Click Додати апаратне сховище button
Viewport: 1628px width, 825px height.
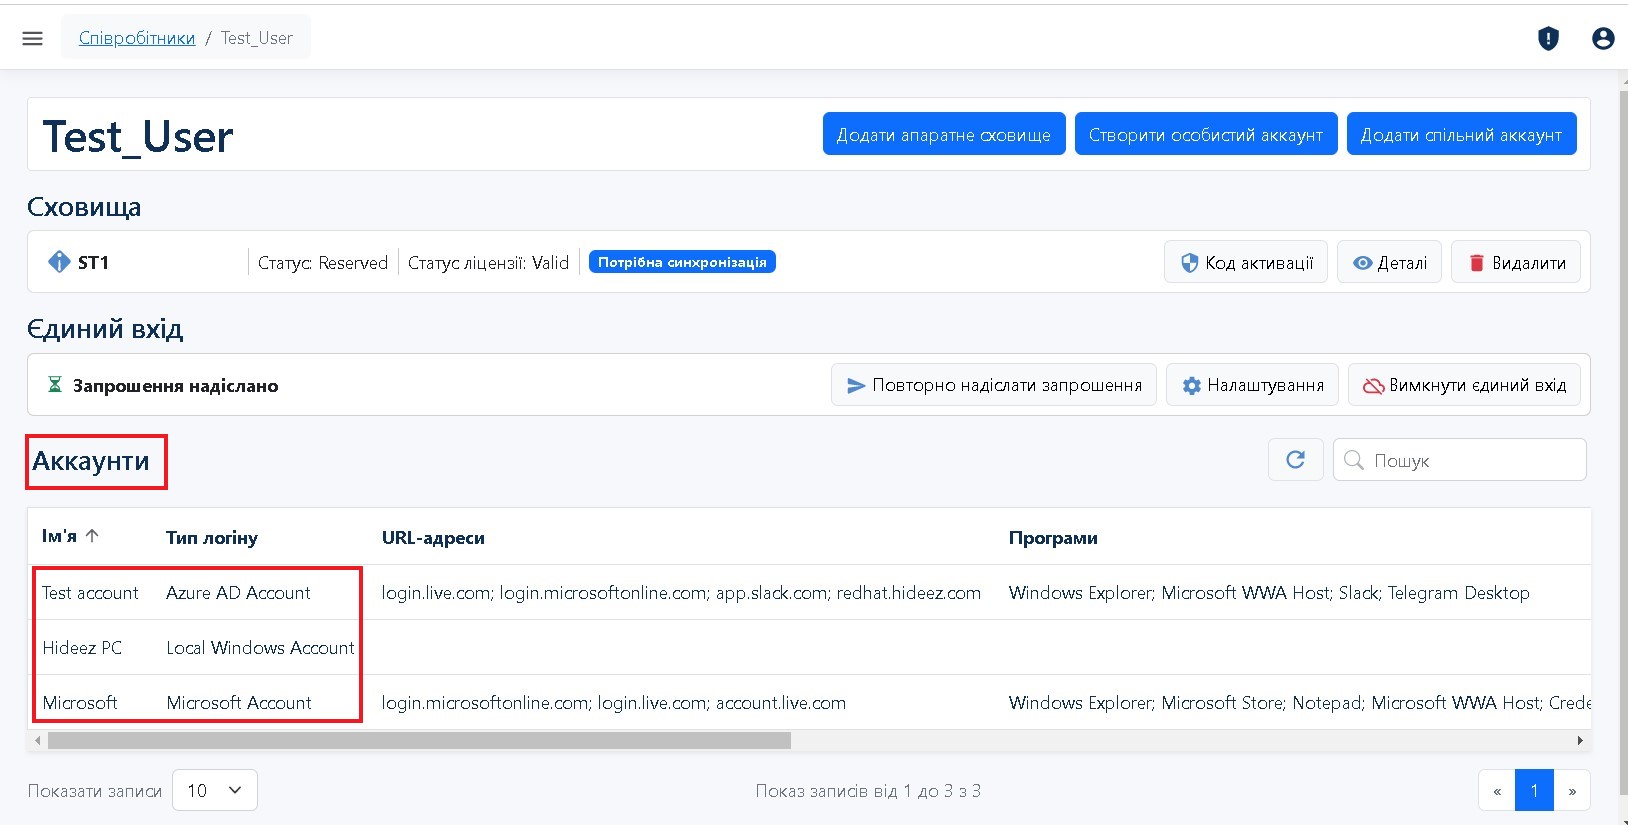pyautogui.click(x=943, y=134)
